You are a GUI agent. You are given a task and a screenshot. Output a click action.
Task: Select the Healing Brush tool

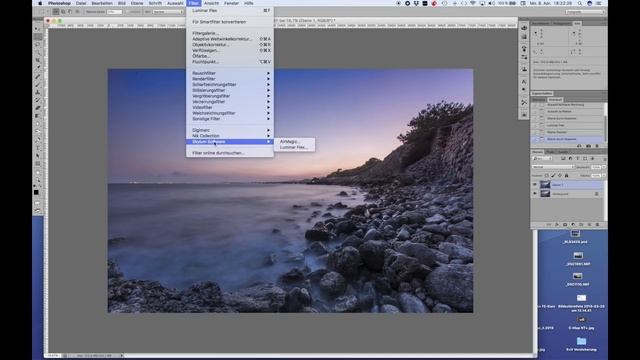(x=38, y=76)
